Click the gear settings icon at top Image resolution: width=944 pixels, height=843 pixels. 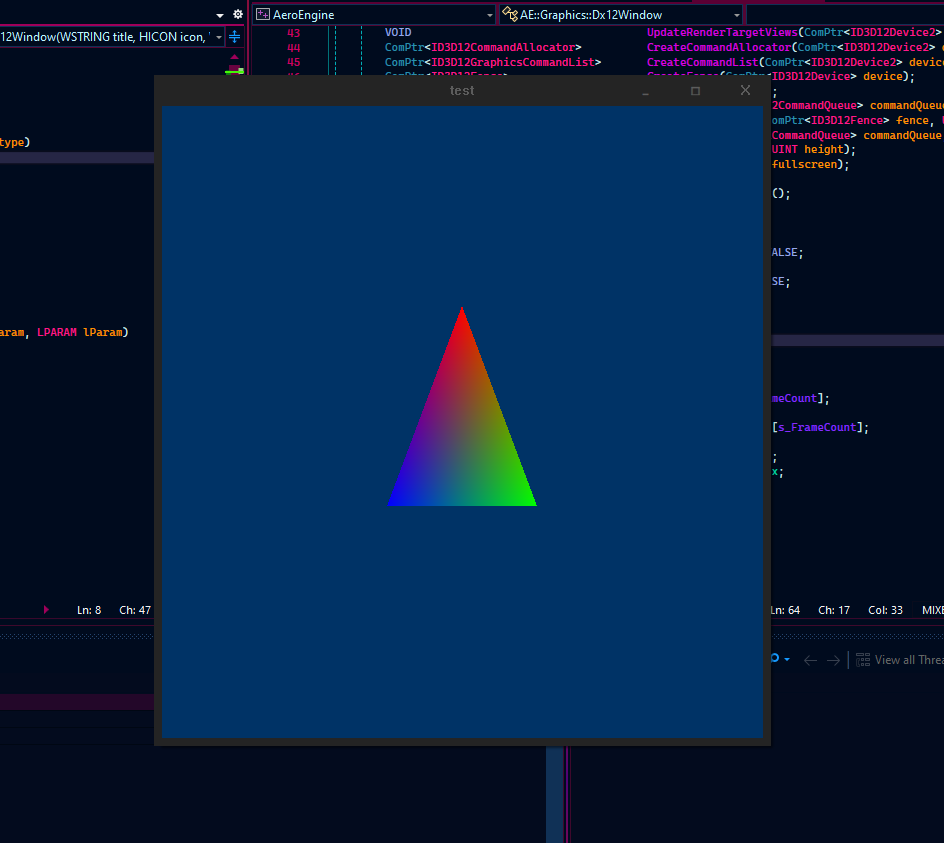238,15
